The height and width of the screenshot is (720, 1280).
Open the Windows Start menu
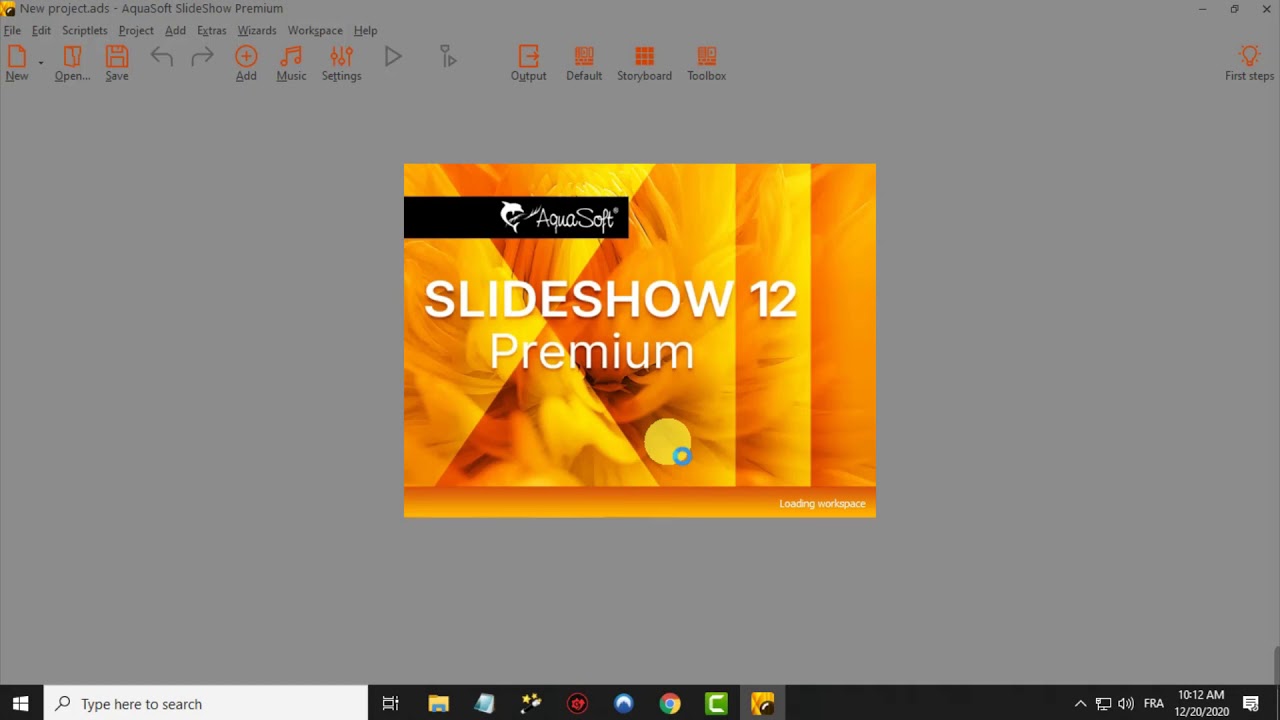click(20, 704)
